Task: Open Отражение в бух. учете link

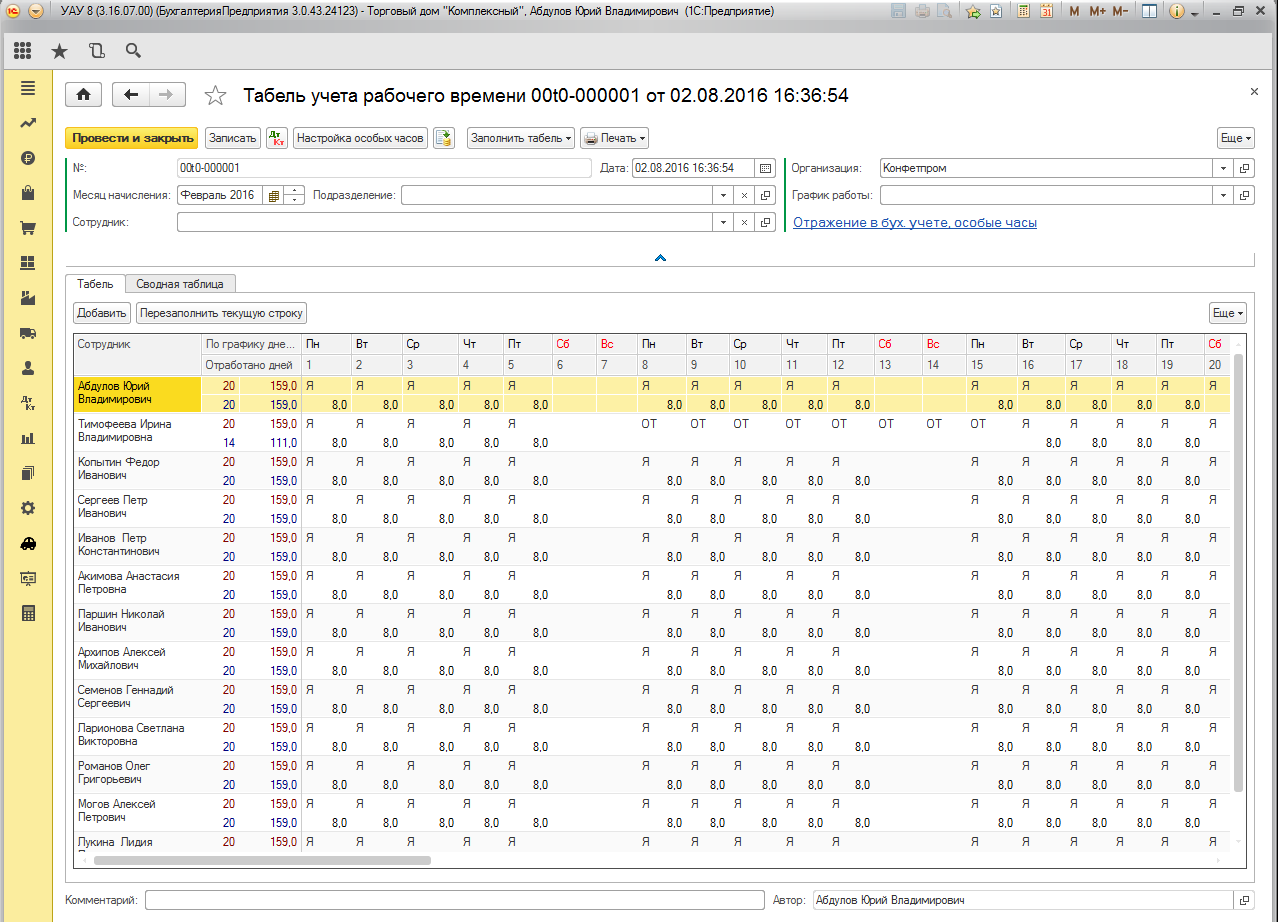Action: coord(915,223)
